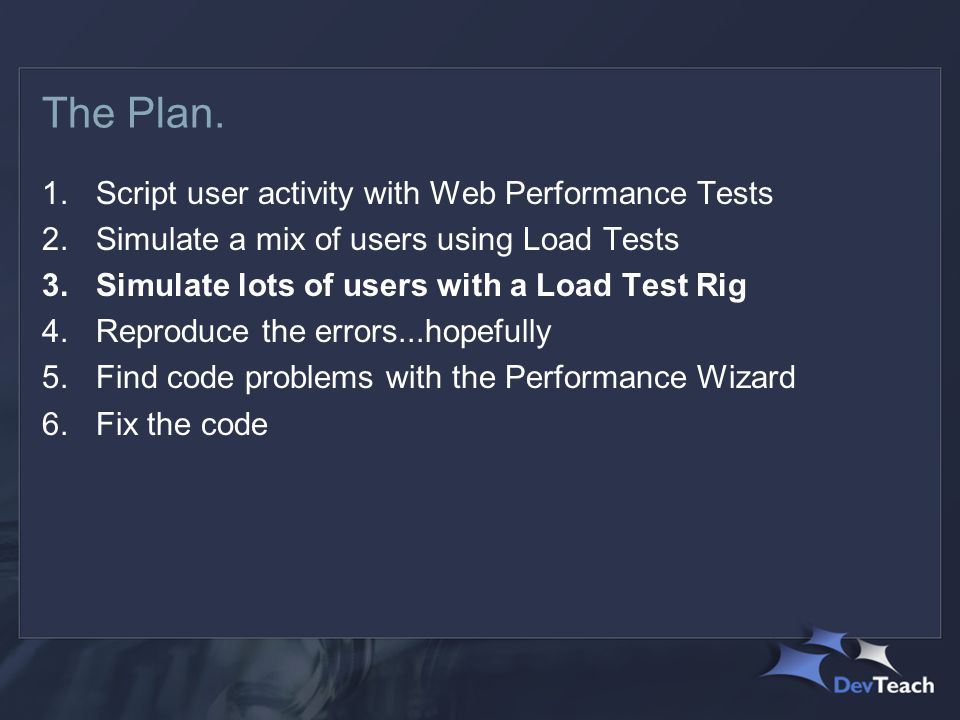Click bold list number 3
Screen dimensions: 960x720
54,285
